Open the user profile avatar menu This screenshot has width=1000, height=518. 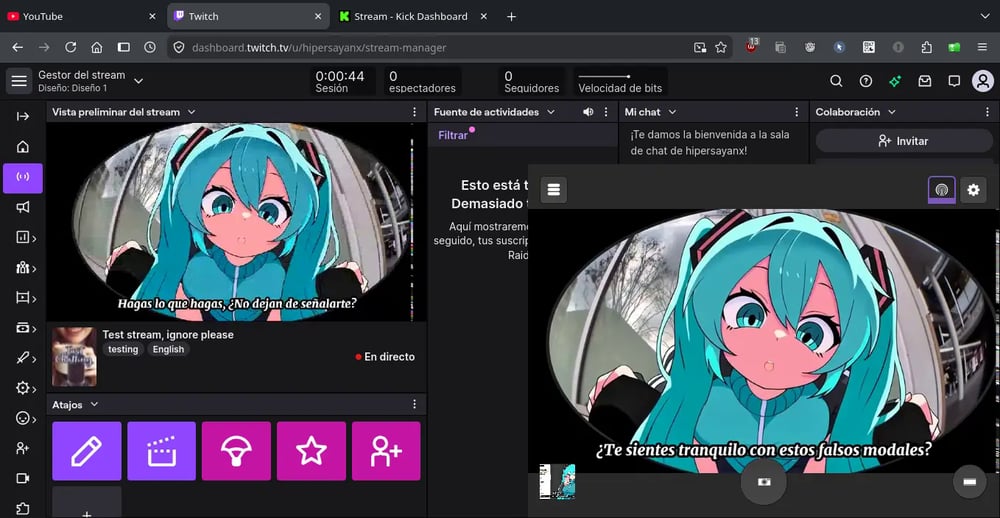pos(983,81)
